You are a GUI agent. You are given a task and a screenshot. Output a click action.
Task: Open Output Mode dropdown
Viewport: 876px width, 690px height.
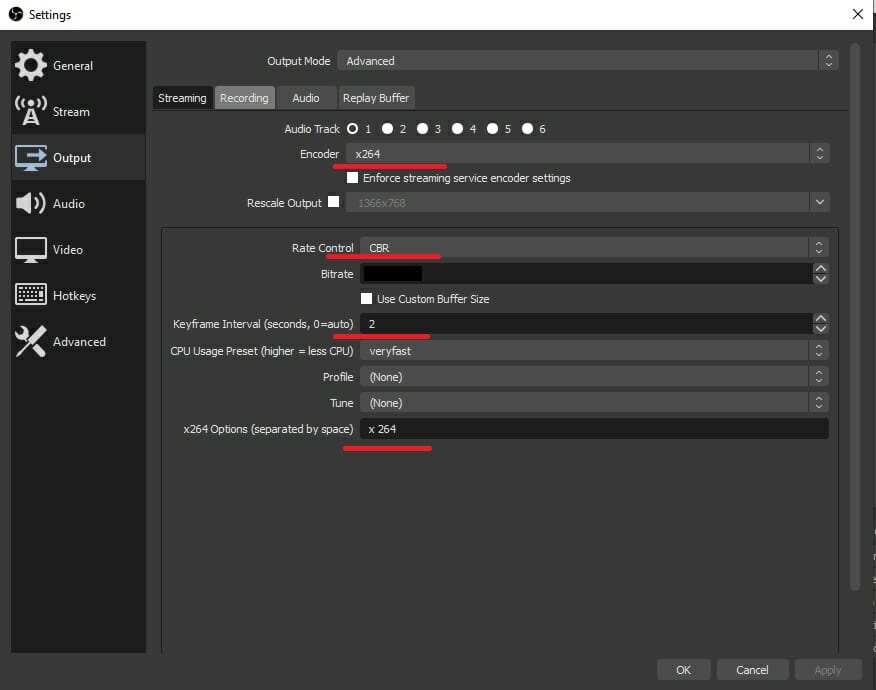tap(588, 60)
